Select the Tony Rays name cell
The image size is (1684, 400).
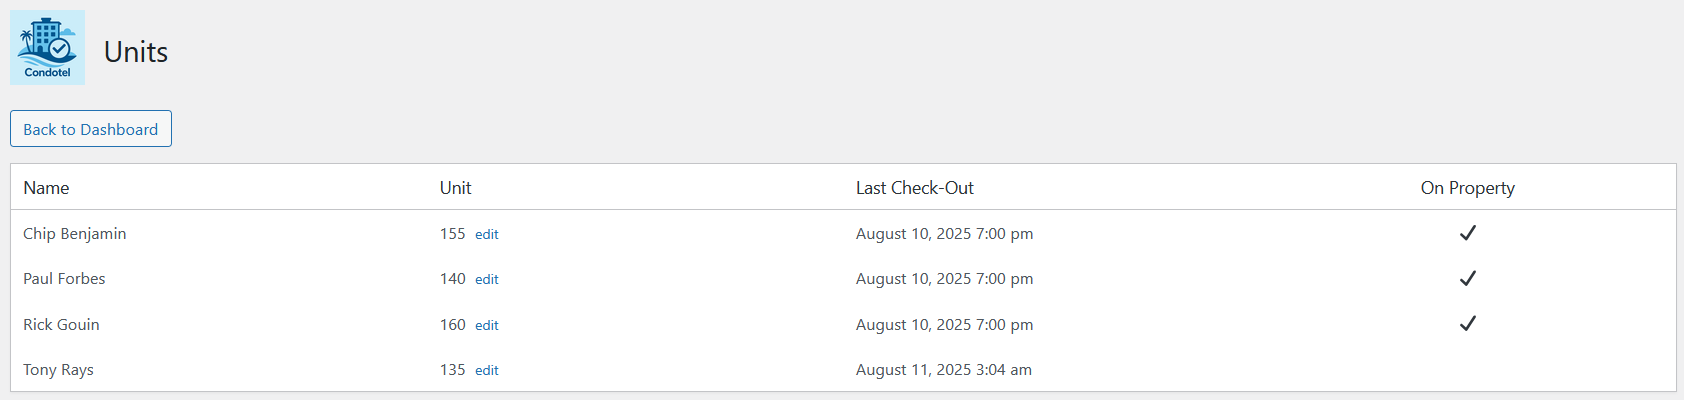click(58, 370)
